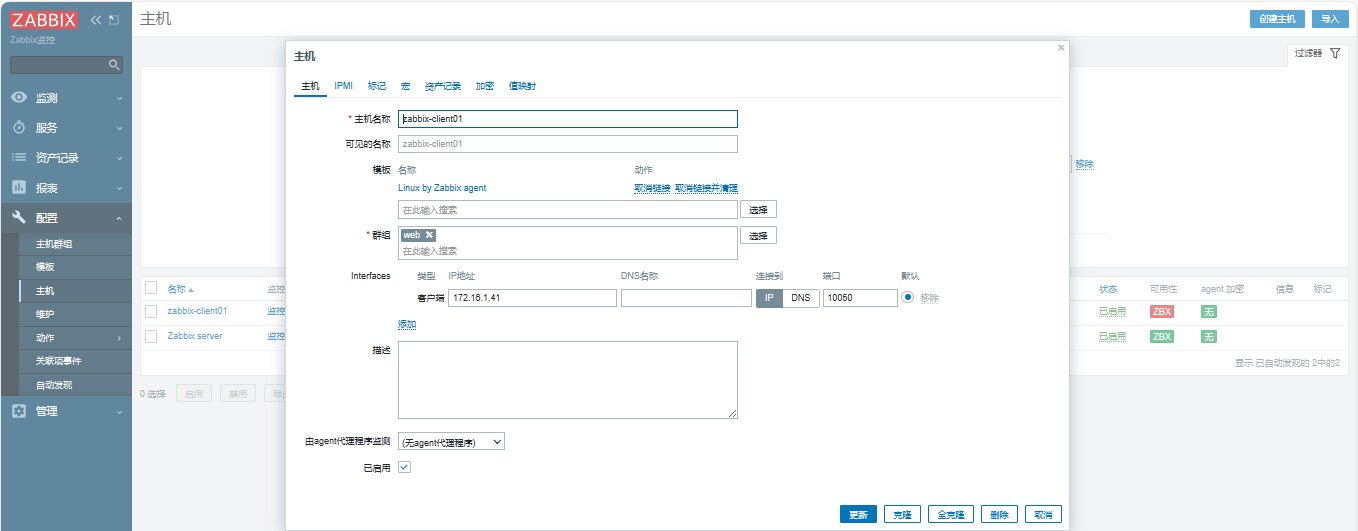1358x531 pixels.
Task: Click the Linux by Zabbix agent link
Action: (442, 188)
